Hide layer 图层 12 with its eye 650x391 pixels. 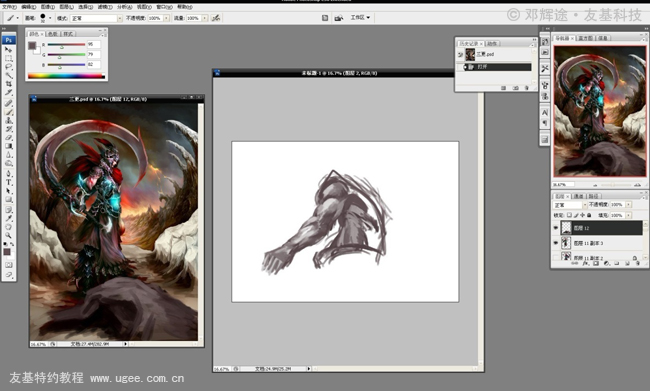tap(555, 228)
